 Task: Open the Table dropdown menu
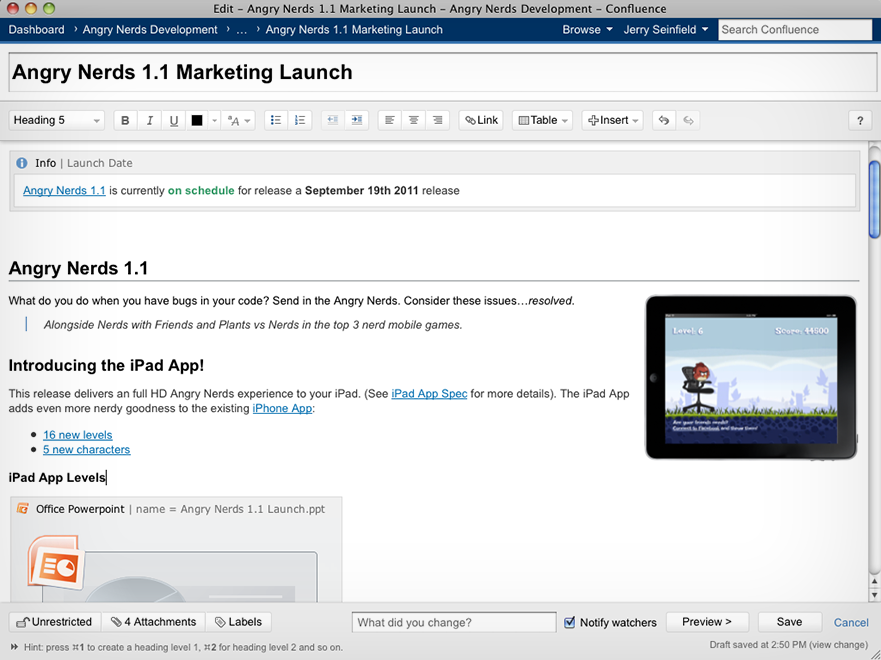point(542,120)
